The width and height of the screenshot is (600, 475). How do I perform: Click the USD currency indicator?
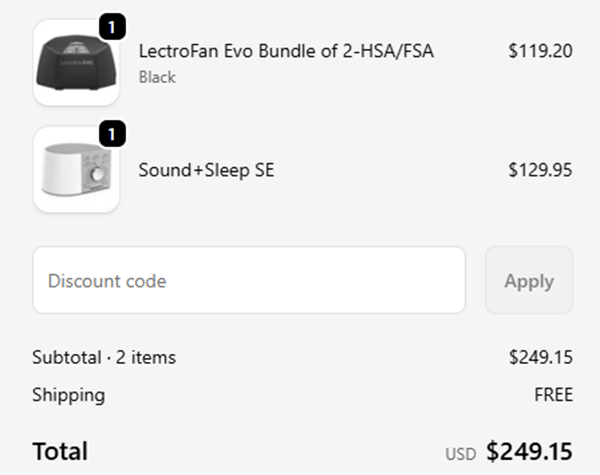coord(460,454)
